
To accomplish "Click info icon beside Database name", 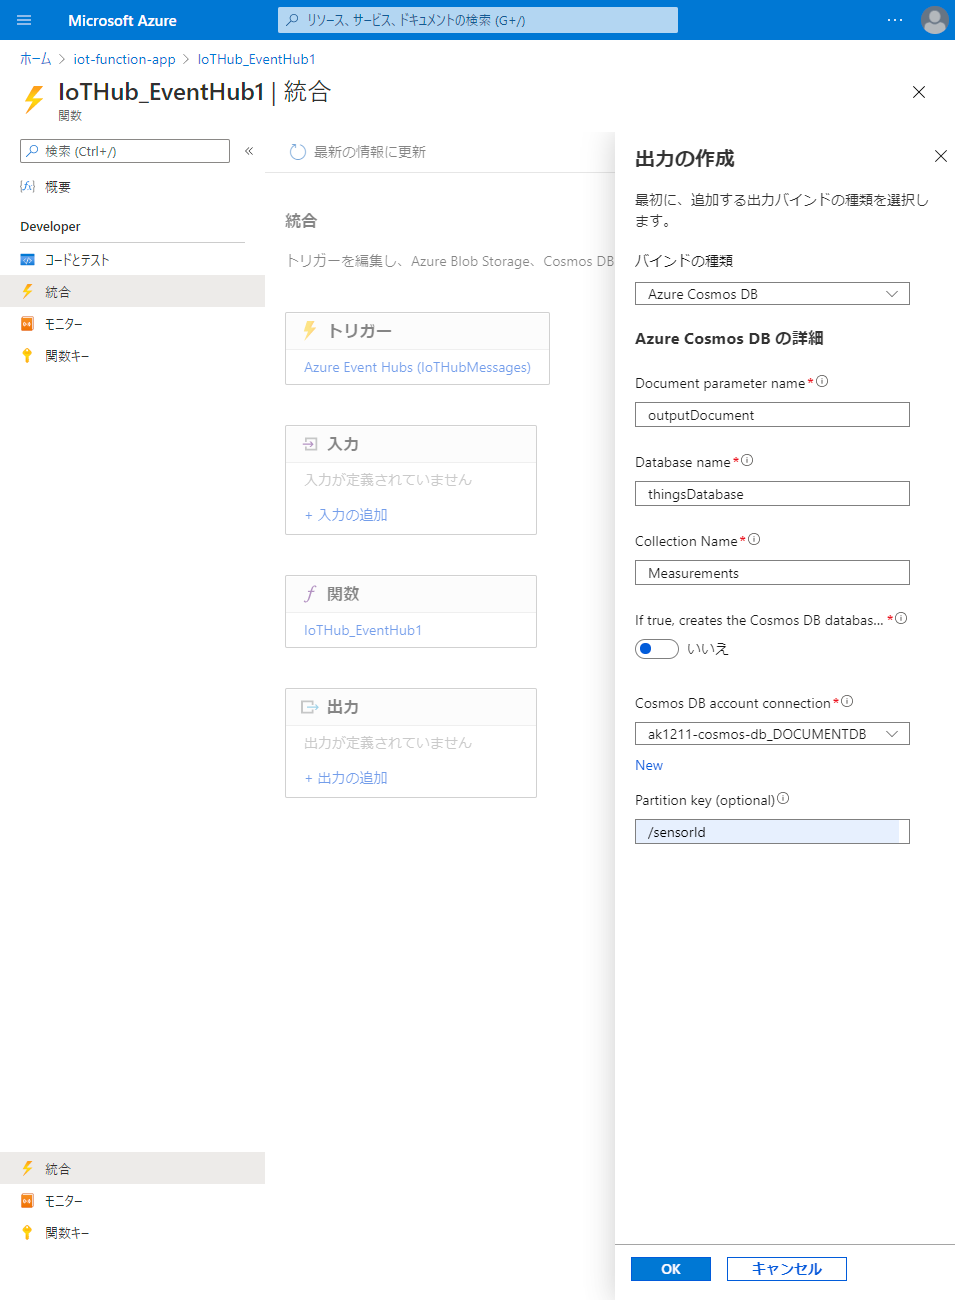I will tap(747, 460).
